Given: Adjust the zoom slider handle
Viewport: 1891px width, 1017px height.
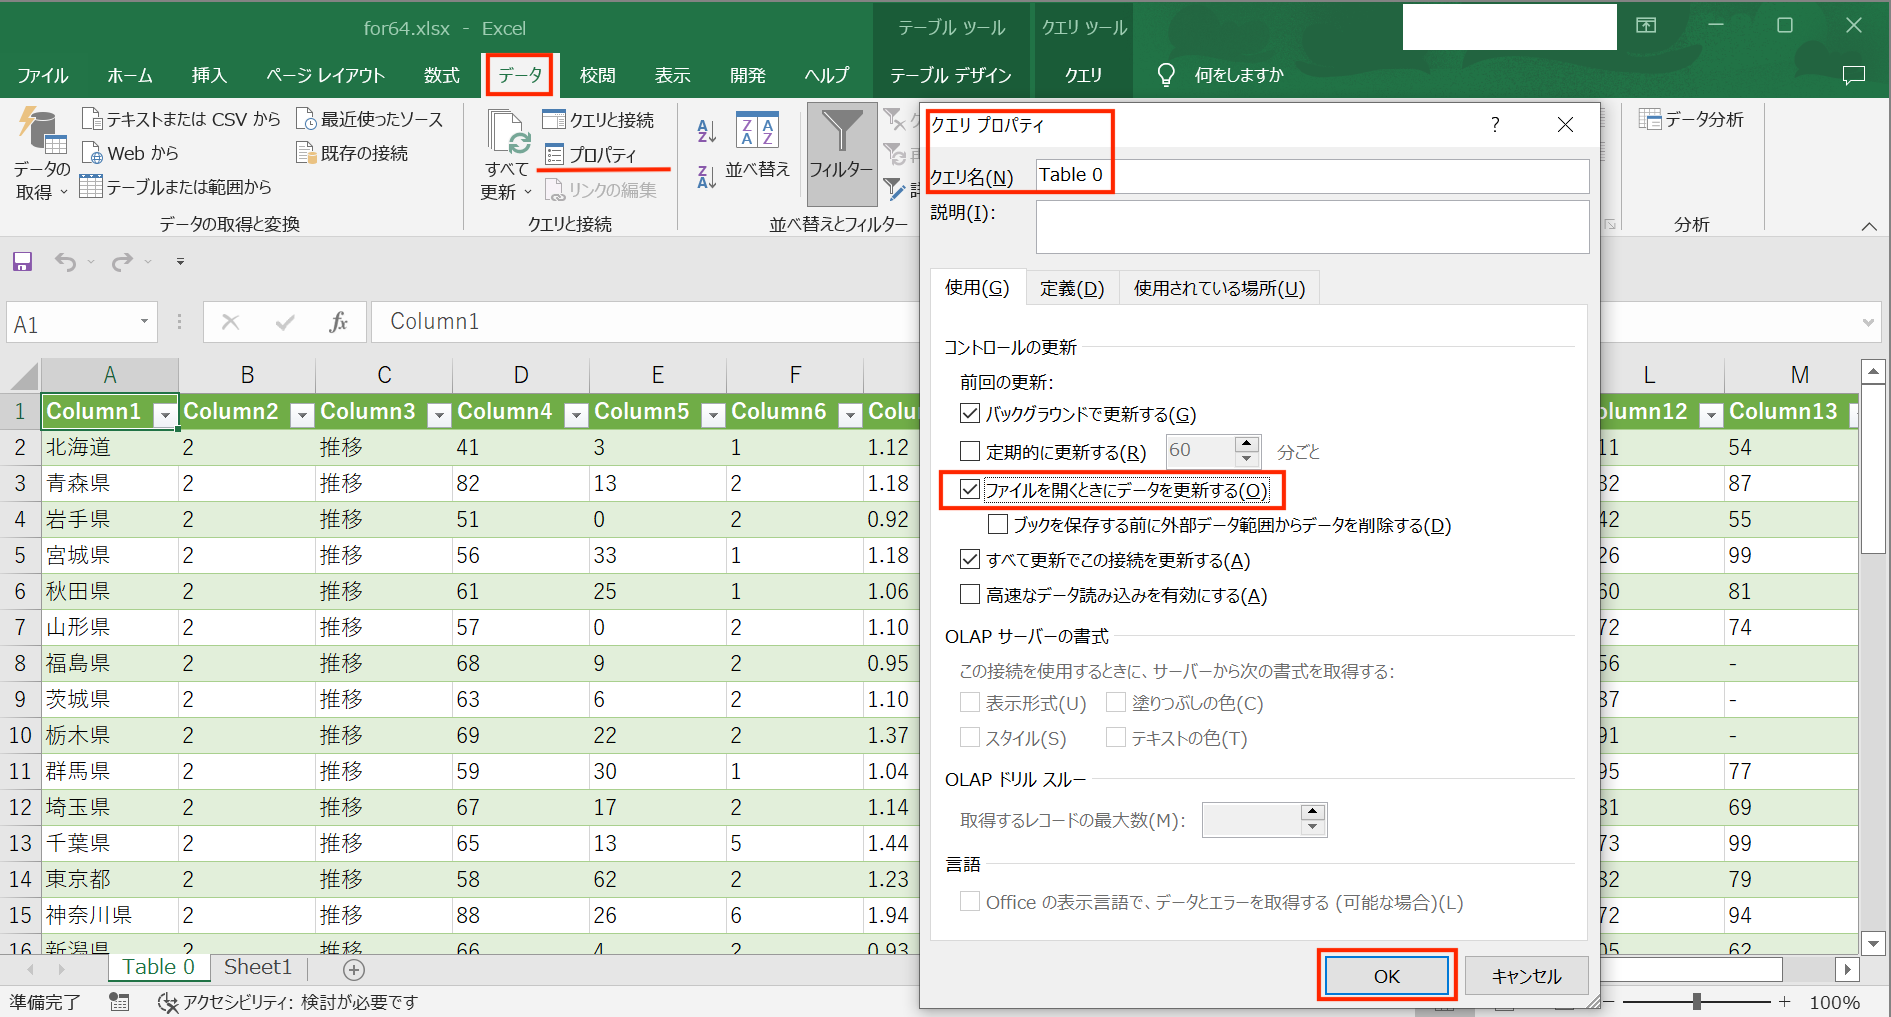Looking at the screenshot, I should click(1697, 1001).
